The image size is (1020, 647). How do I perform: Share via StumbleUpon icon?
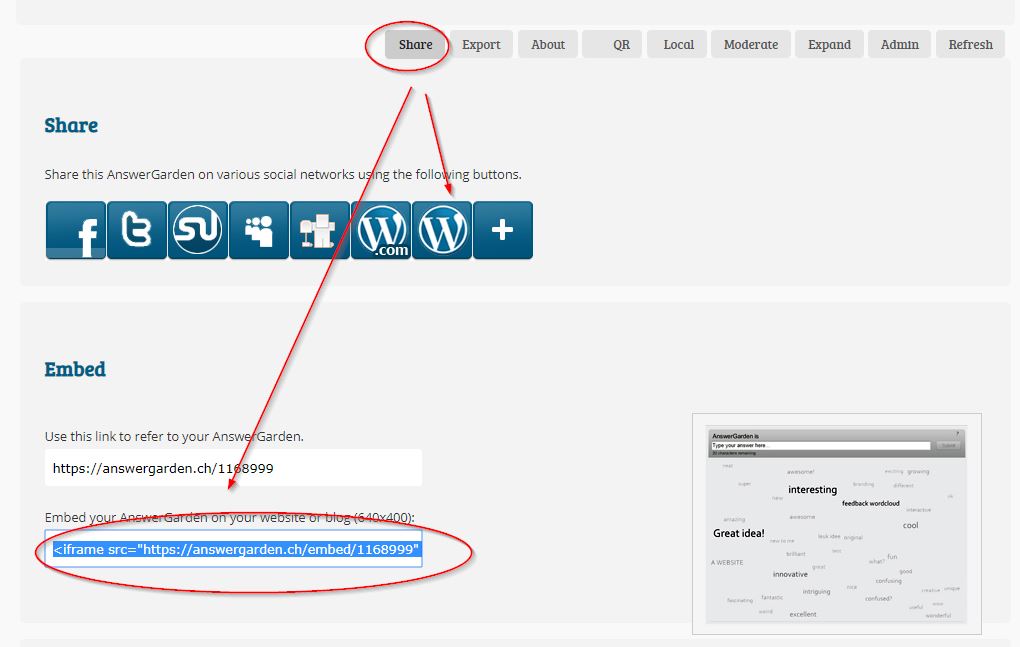[198, 230]
